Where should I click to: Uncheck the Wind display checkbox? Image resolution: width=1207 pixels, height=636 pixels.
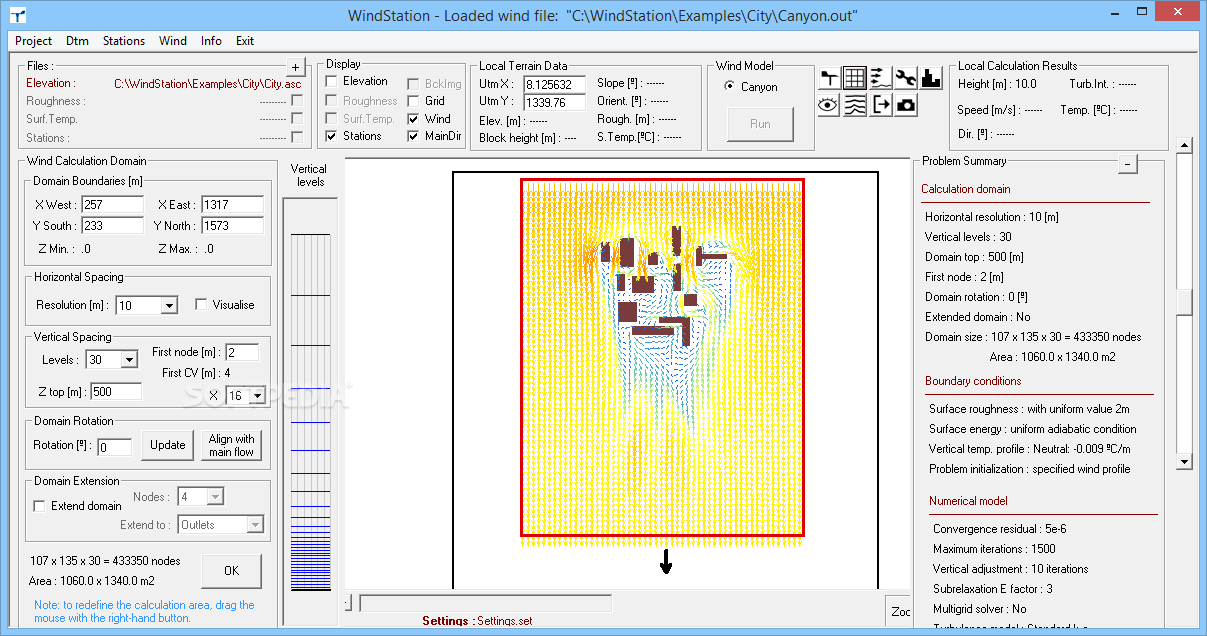point(414,118)
